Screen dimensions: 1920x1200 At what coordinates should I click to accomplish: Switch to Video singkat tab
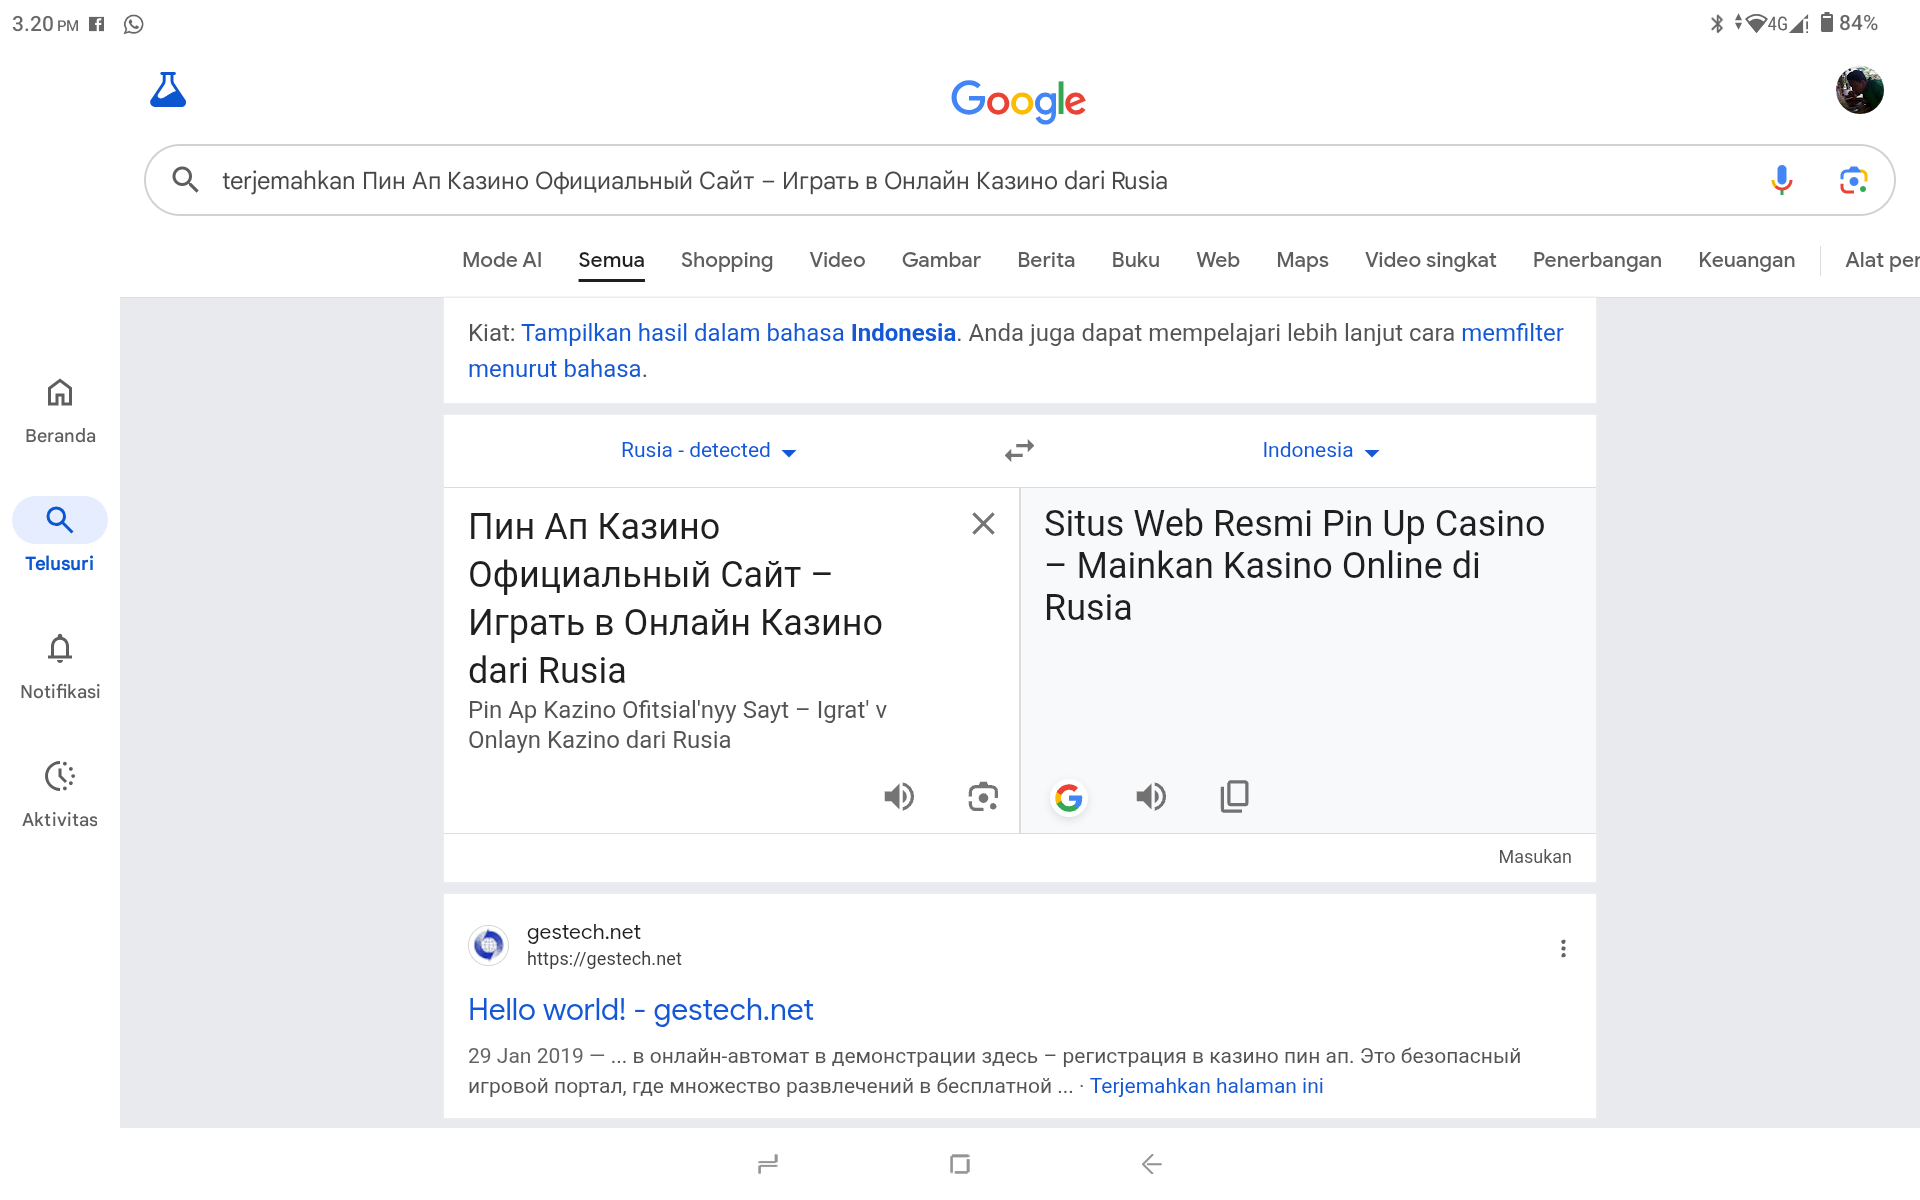pyautogui.click(x=1430, y=260)
